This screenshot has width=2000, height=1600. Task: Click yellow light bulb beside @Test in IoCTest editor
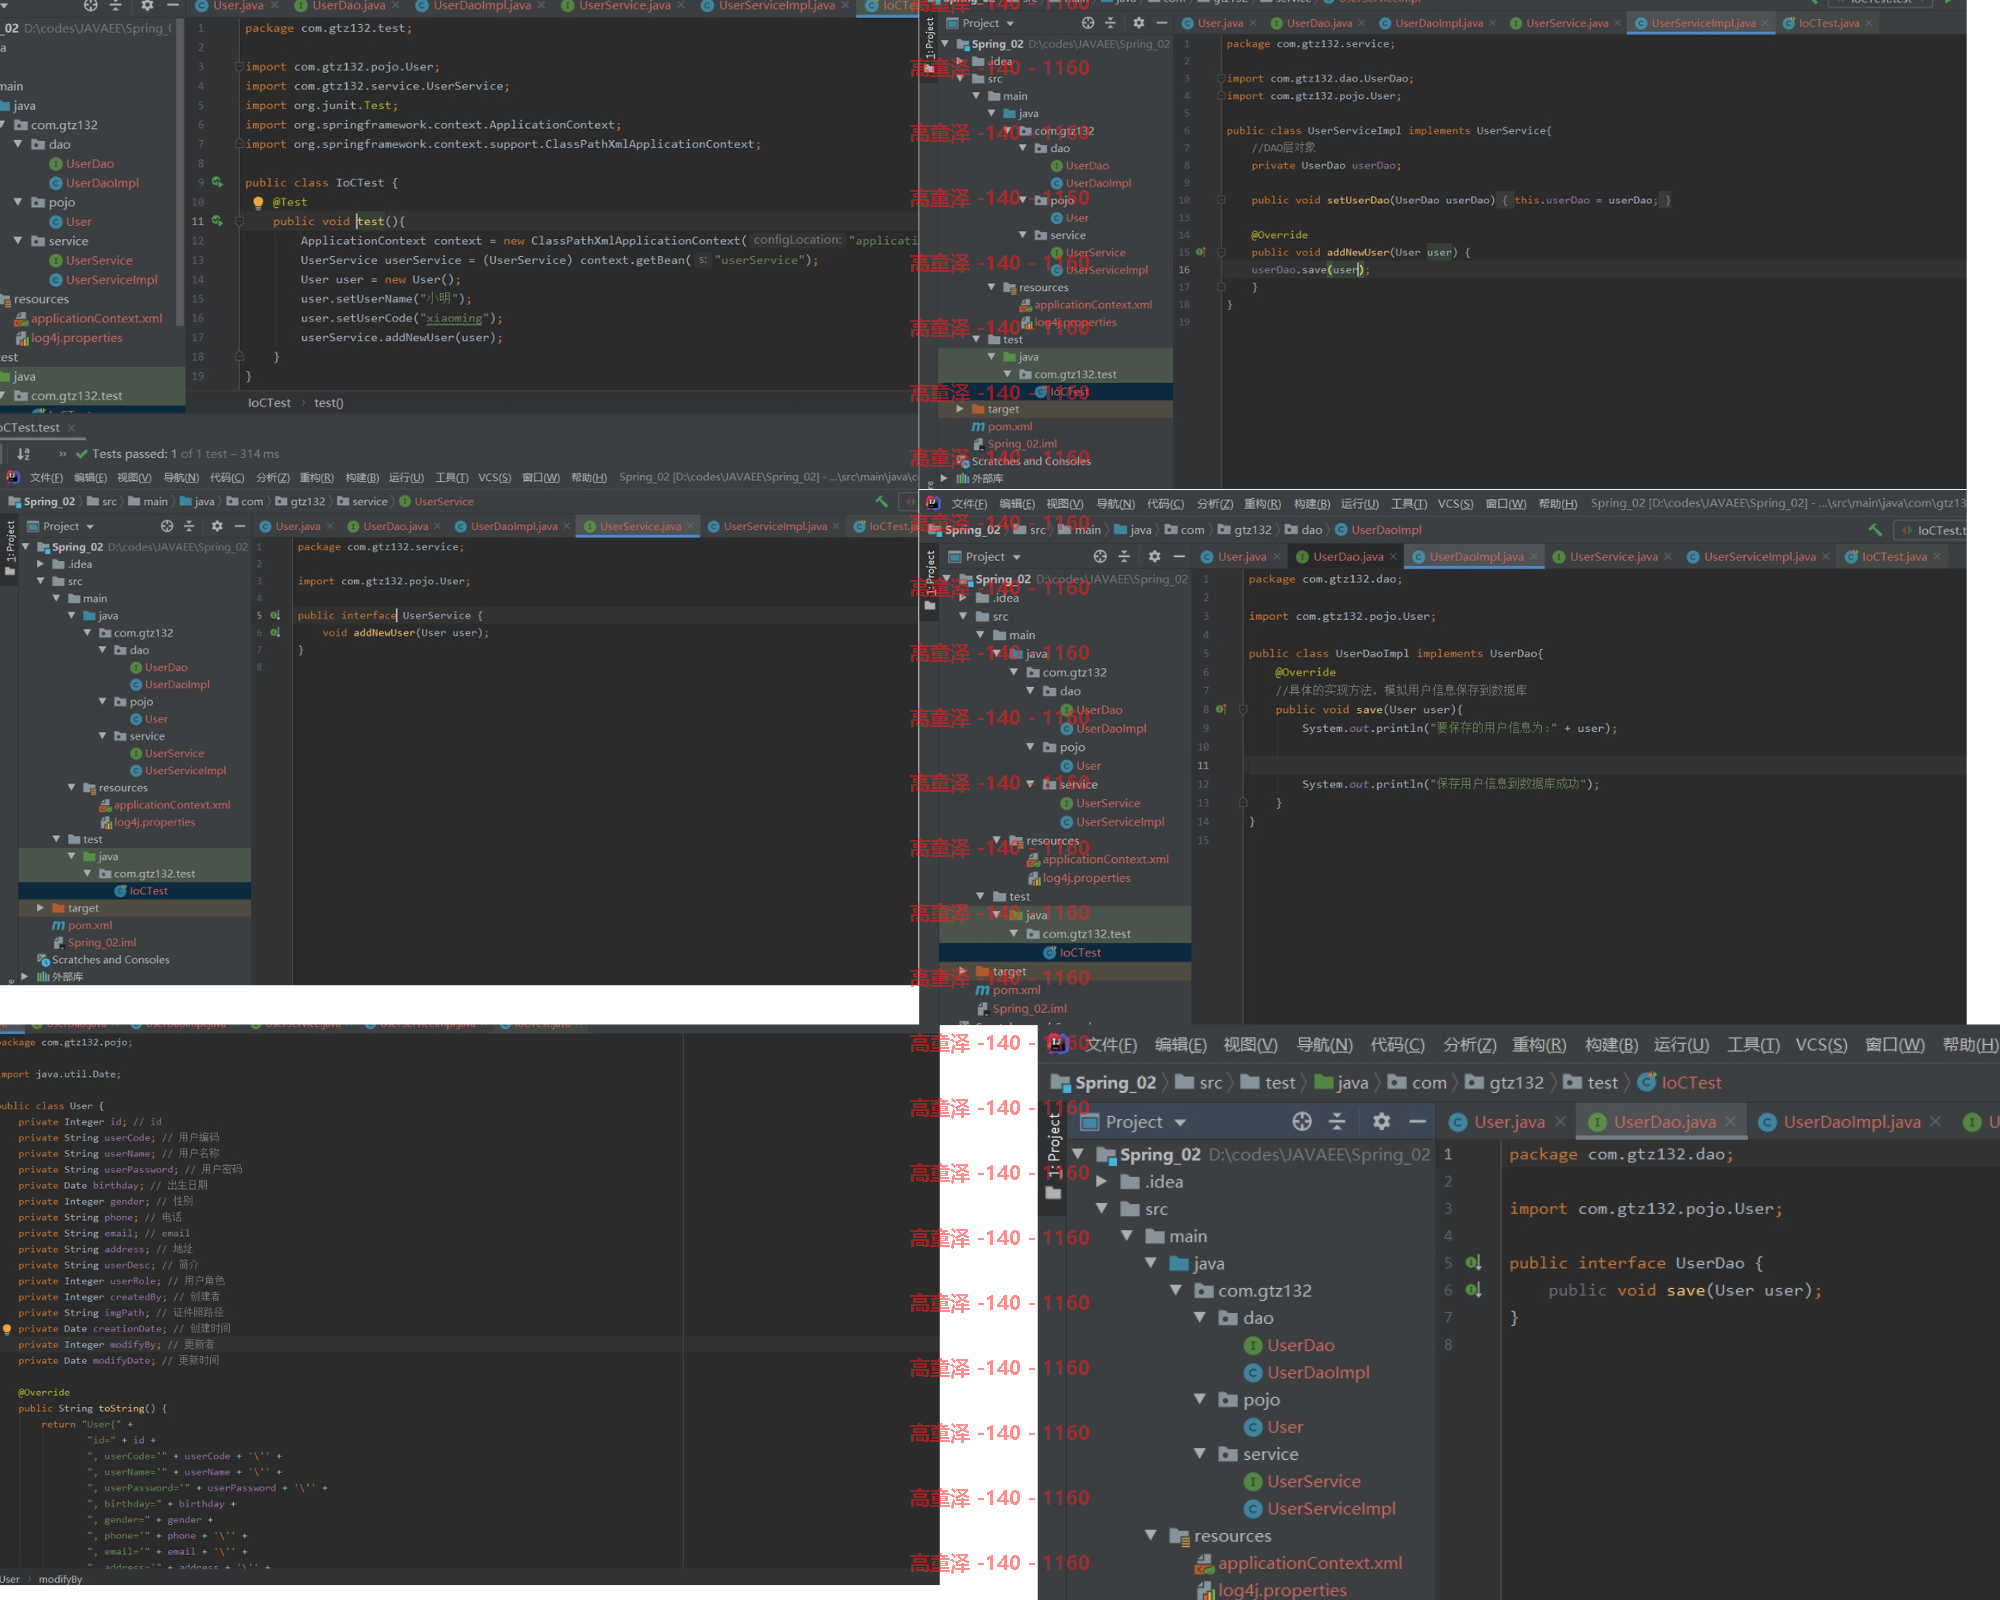(x=258, y=202)
